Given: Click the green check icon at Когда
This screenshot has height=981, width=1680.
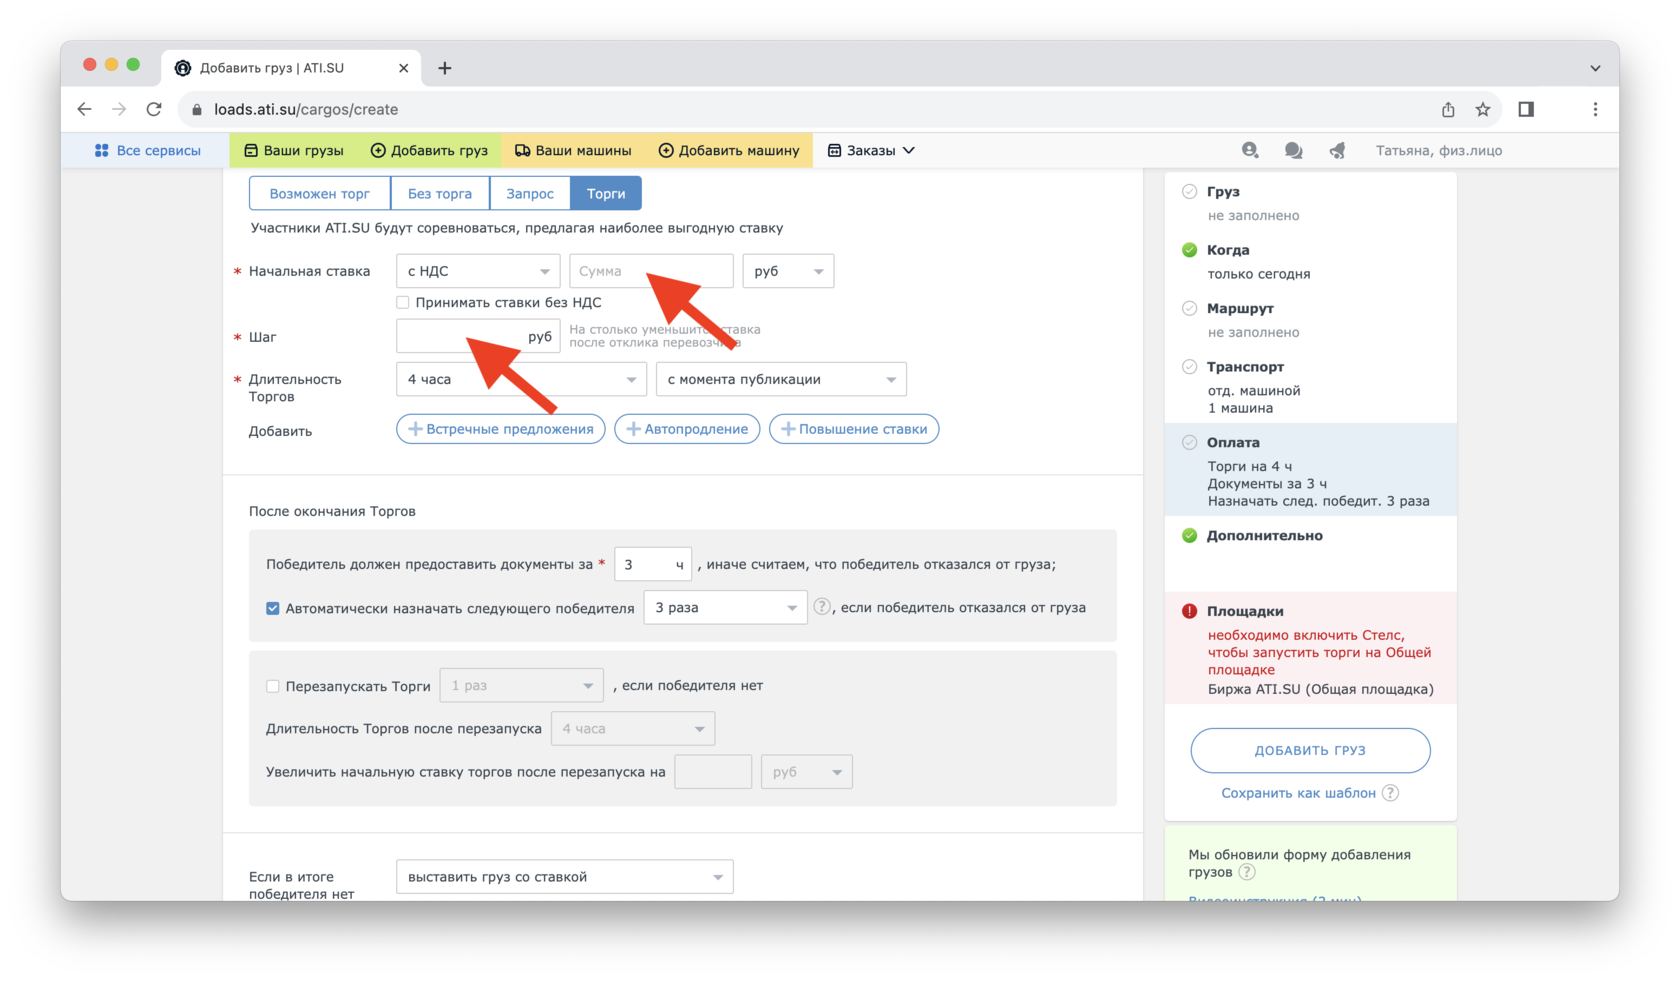Looking at the screenshot, I should (x=1189, y=250).
